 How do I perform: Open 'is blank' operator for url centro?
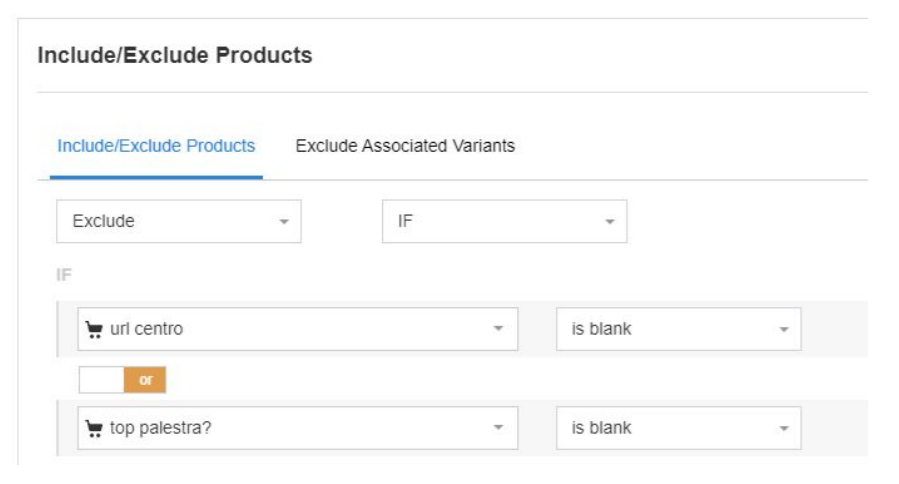point(679,329)
